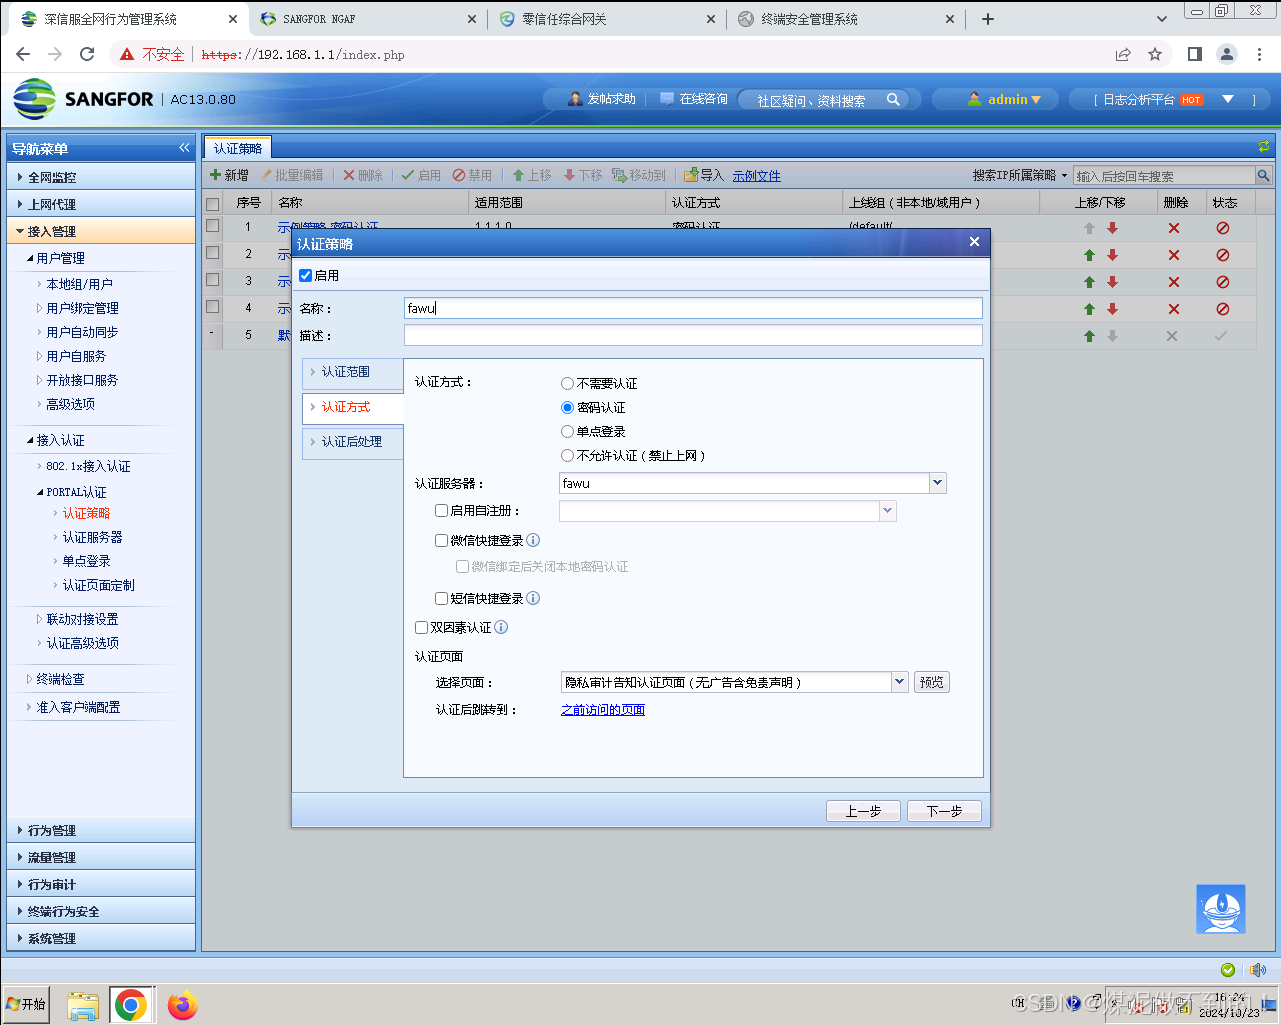Open 认证服务器 in navigation tree

pos(93,537)
